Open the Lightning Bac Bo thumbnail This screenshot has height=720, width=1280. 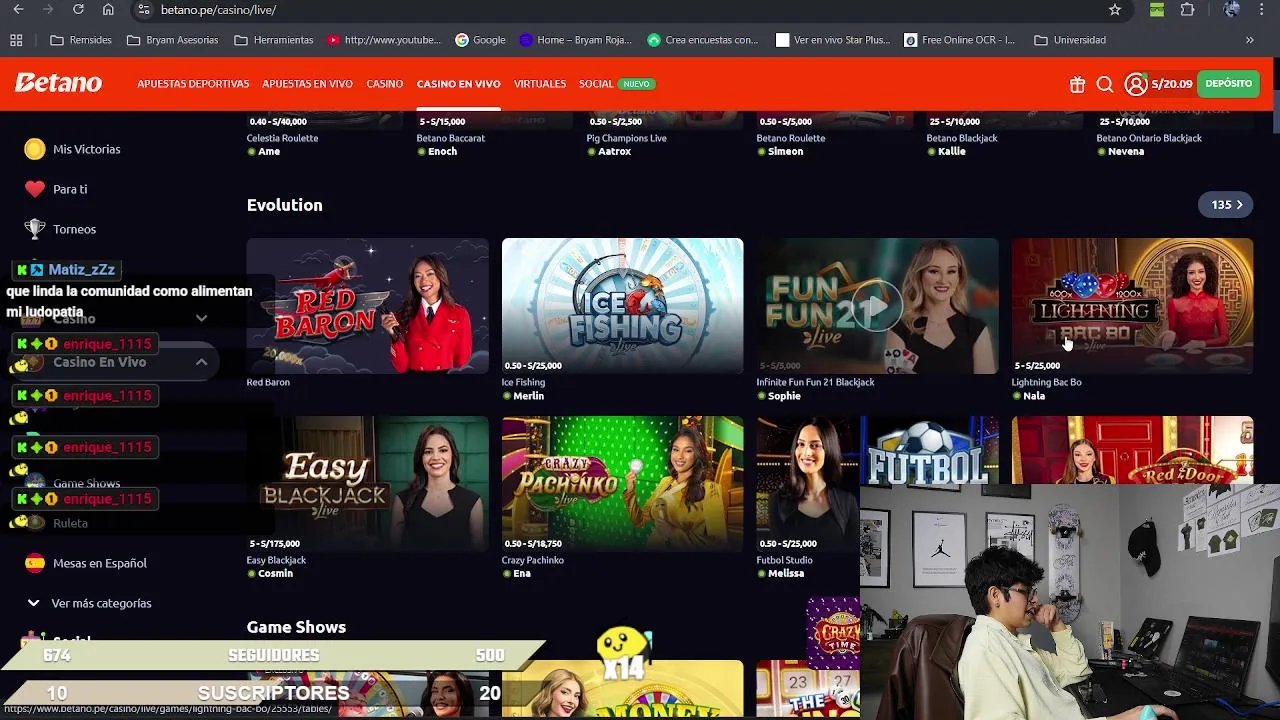tap(1132, 306)
